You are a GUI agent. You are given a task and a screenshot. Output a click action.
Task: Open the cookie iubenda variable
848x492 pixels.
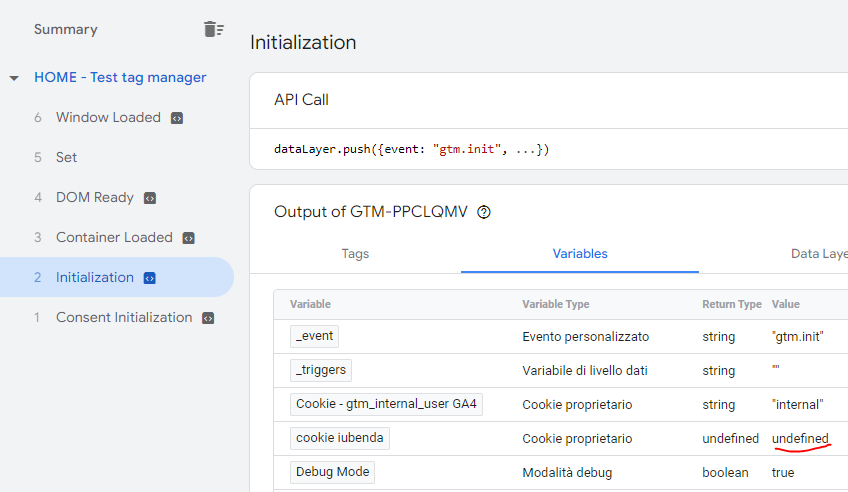[x=340, y=438]
